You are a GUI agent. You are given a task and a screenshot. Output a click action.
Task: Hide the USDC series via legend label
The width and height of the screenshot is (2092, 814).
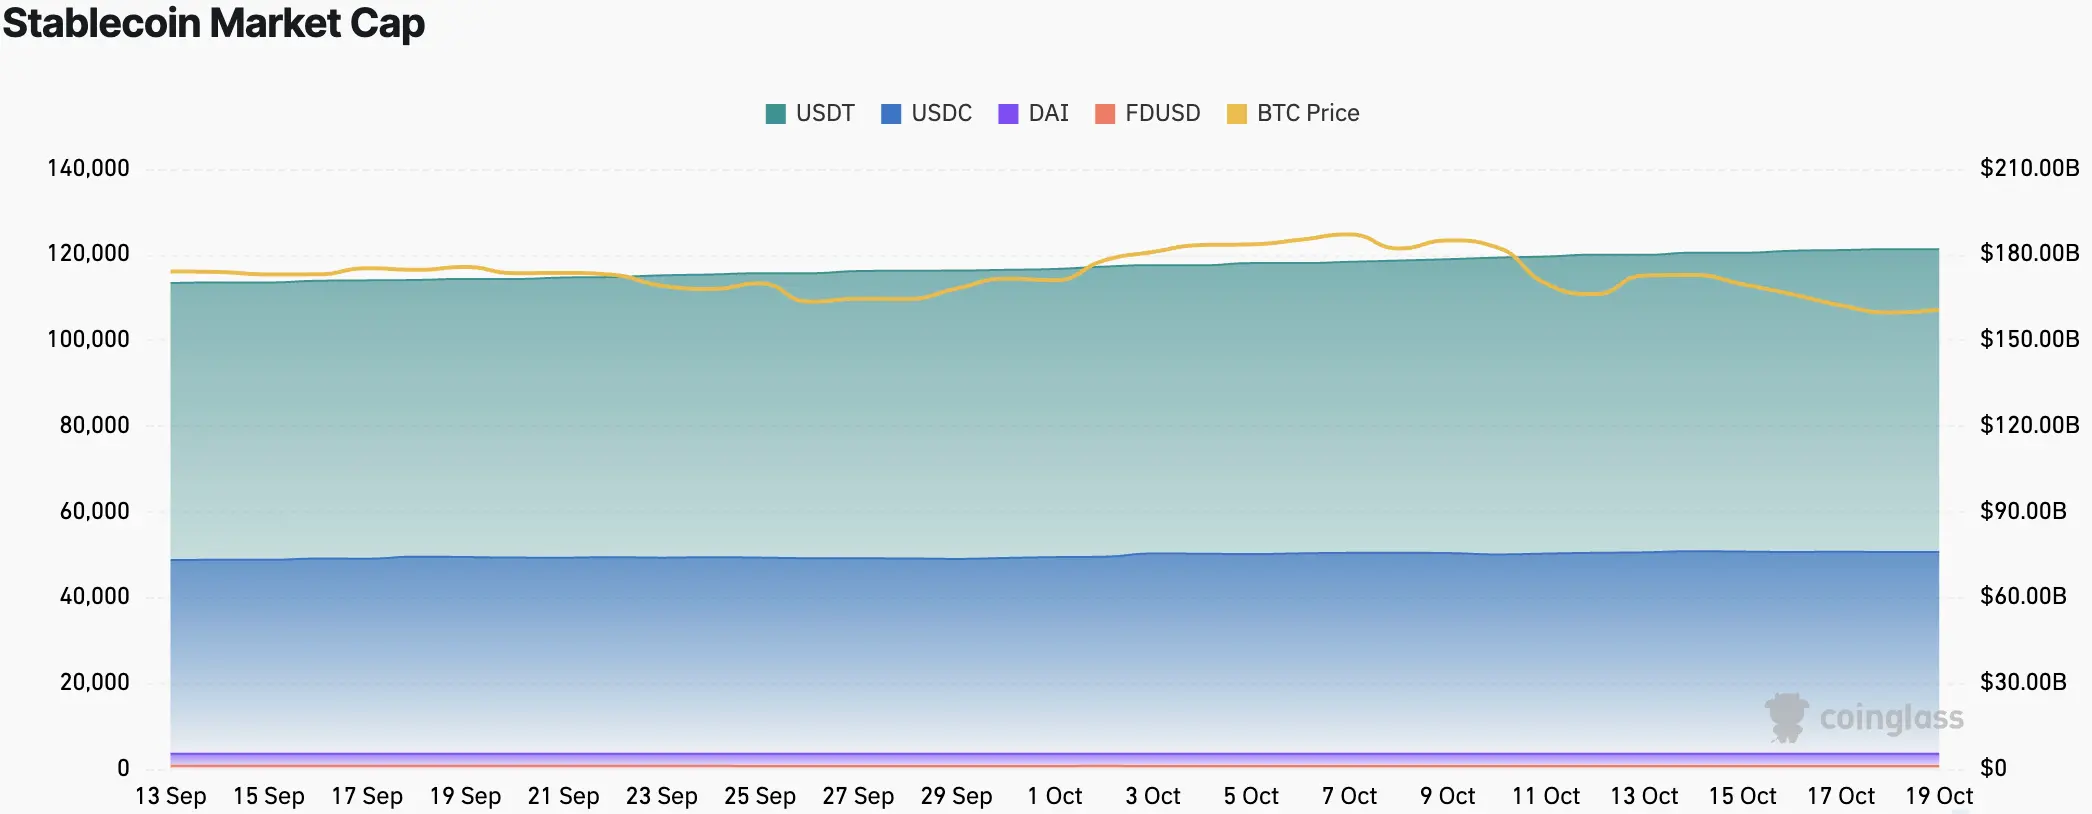[x=941, y=113]
